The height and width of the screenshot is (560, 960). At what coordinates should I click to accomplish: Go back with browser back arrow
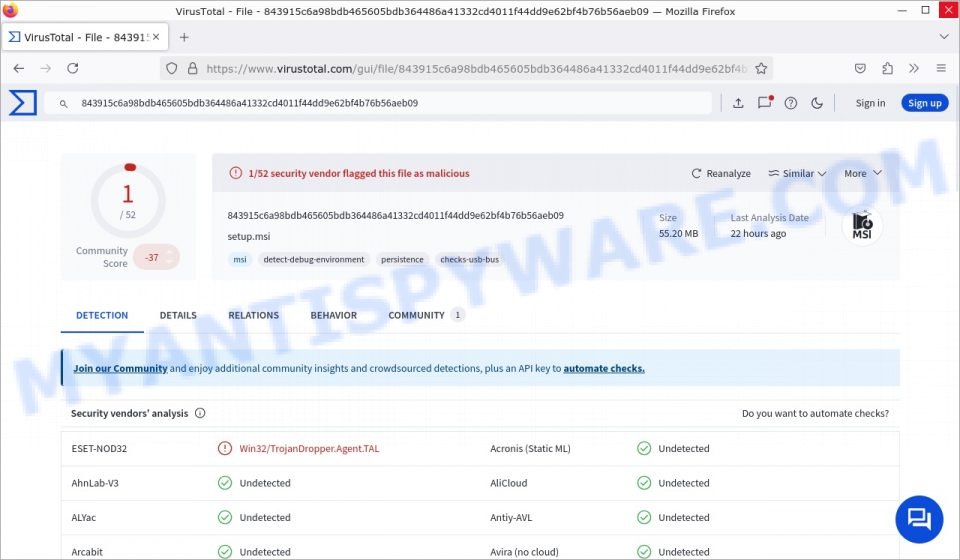pyautogui.click(x=19, y=69)
